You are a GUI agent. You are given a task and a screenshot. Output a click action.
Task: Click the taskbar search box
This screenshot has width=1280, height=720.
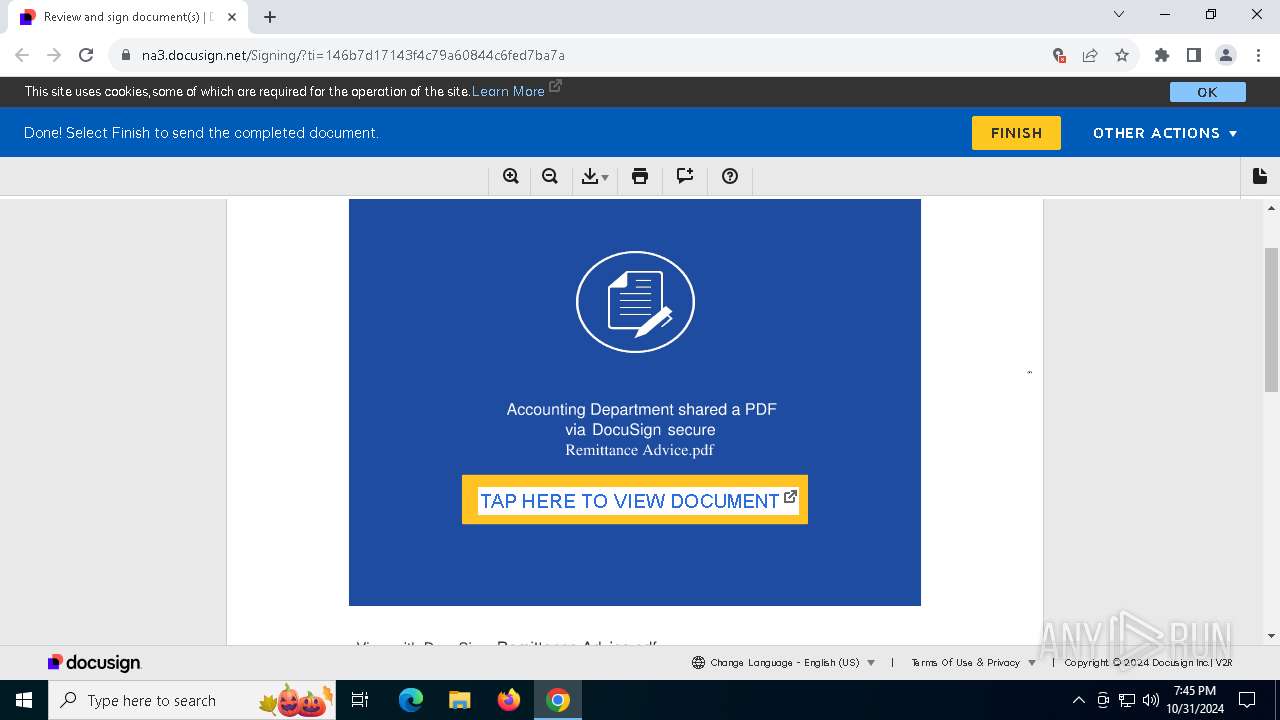tap(193, 700)
